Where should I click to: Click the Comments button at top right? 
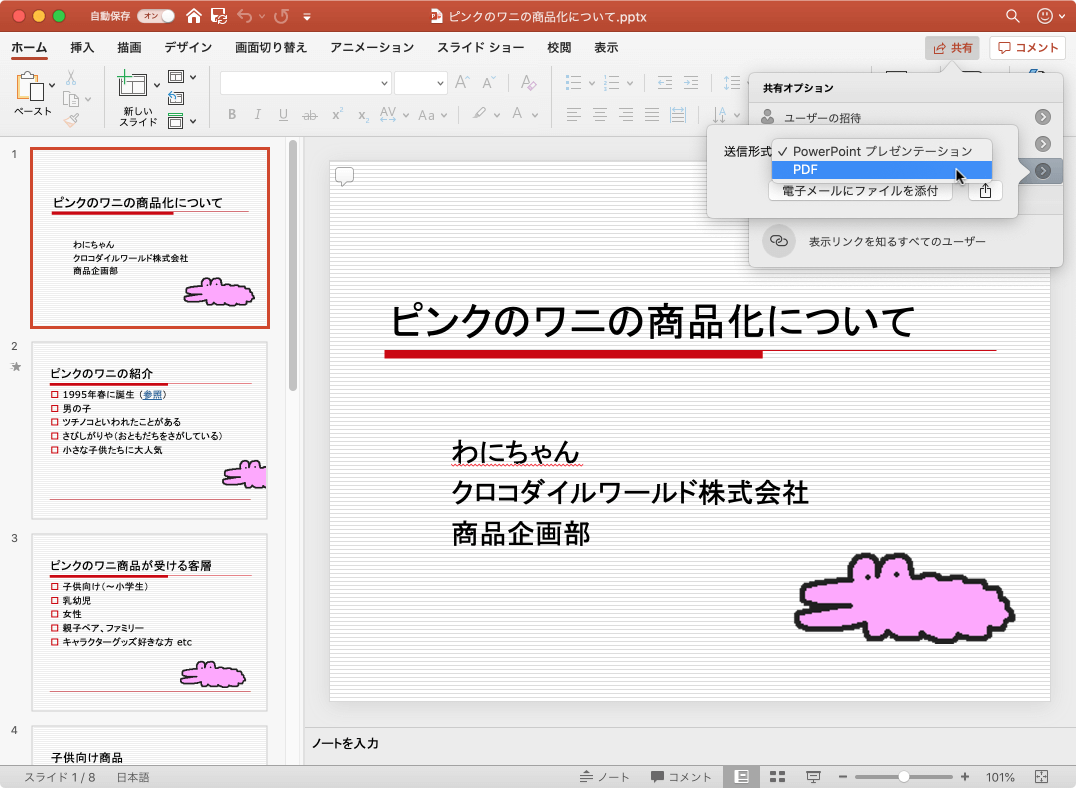[1027, 48]
